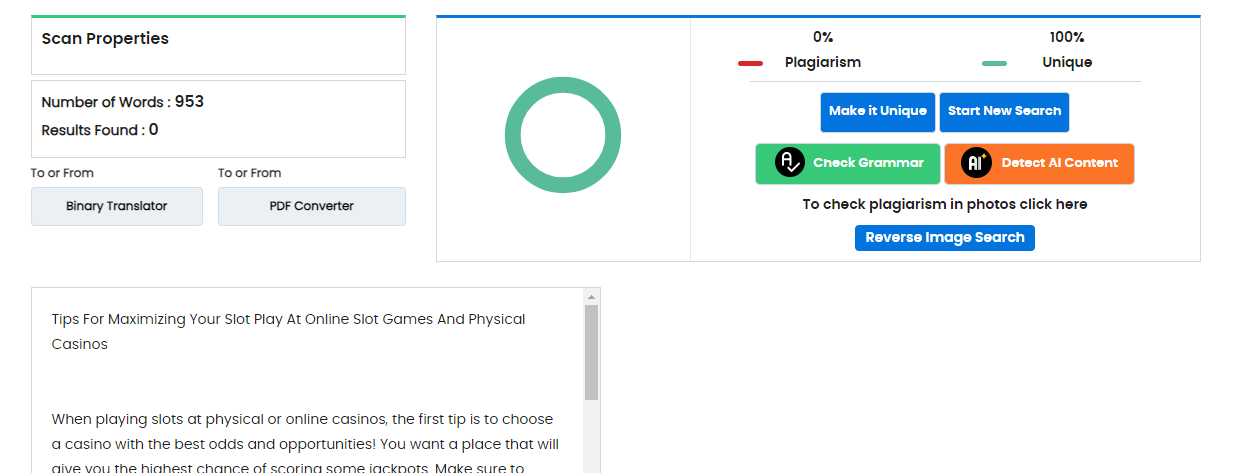Click the AI icon on the orange button
Image resolution: width=1238 pixels, height=473 pixels.
click(976, 163)
